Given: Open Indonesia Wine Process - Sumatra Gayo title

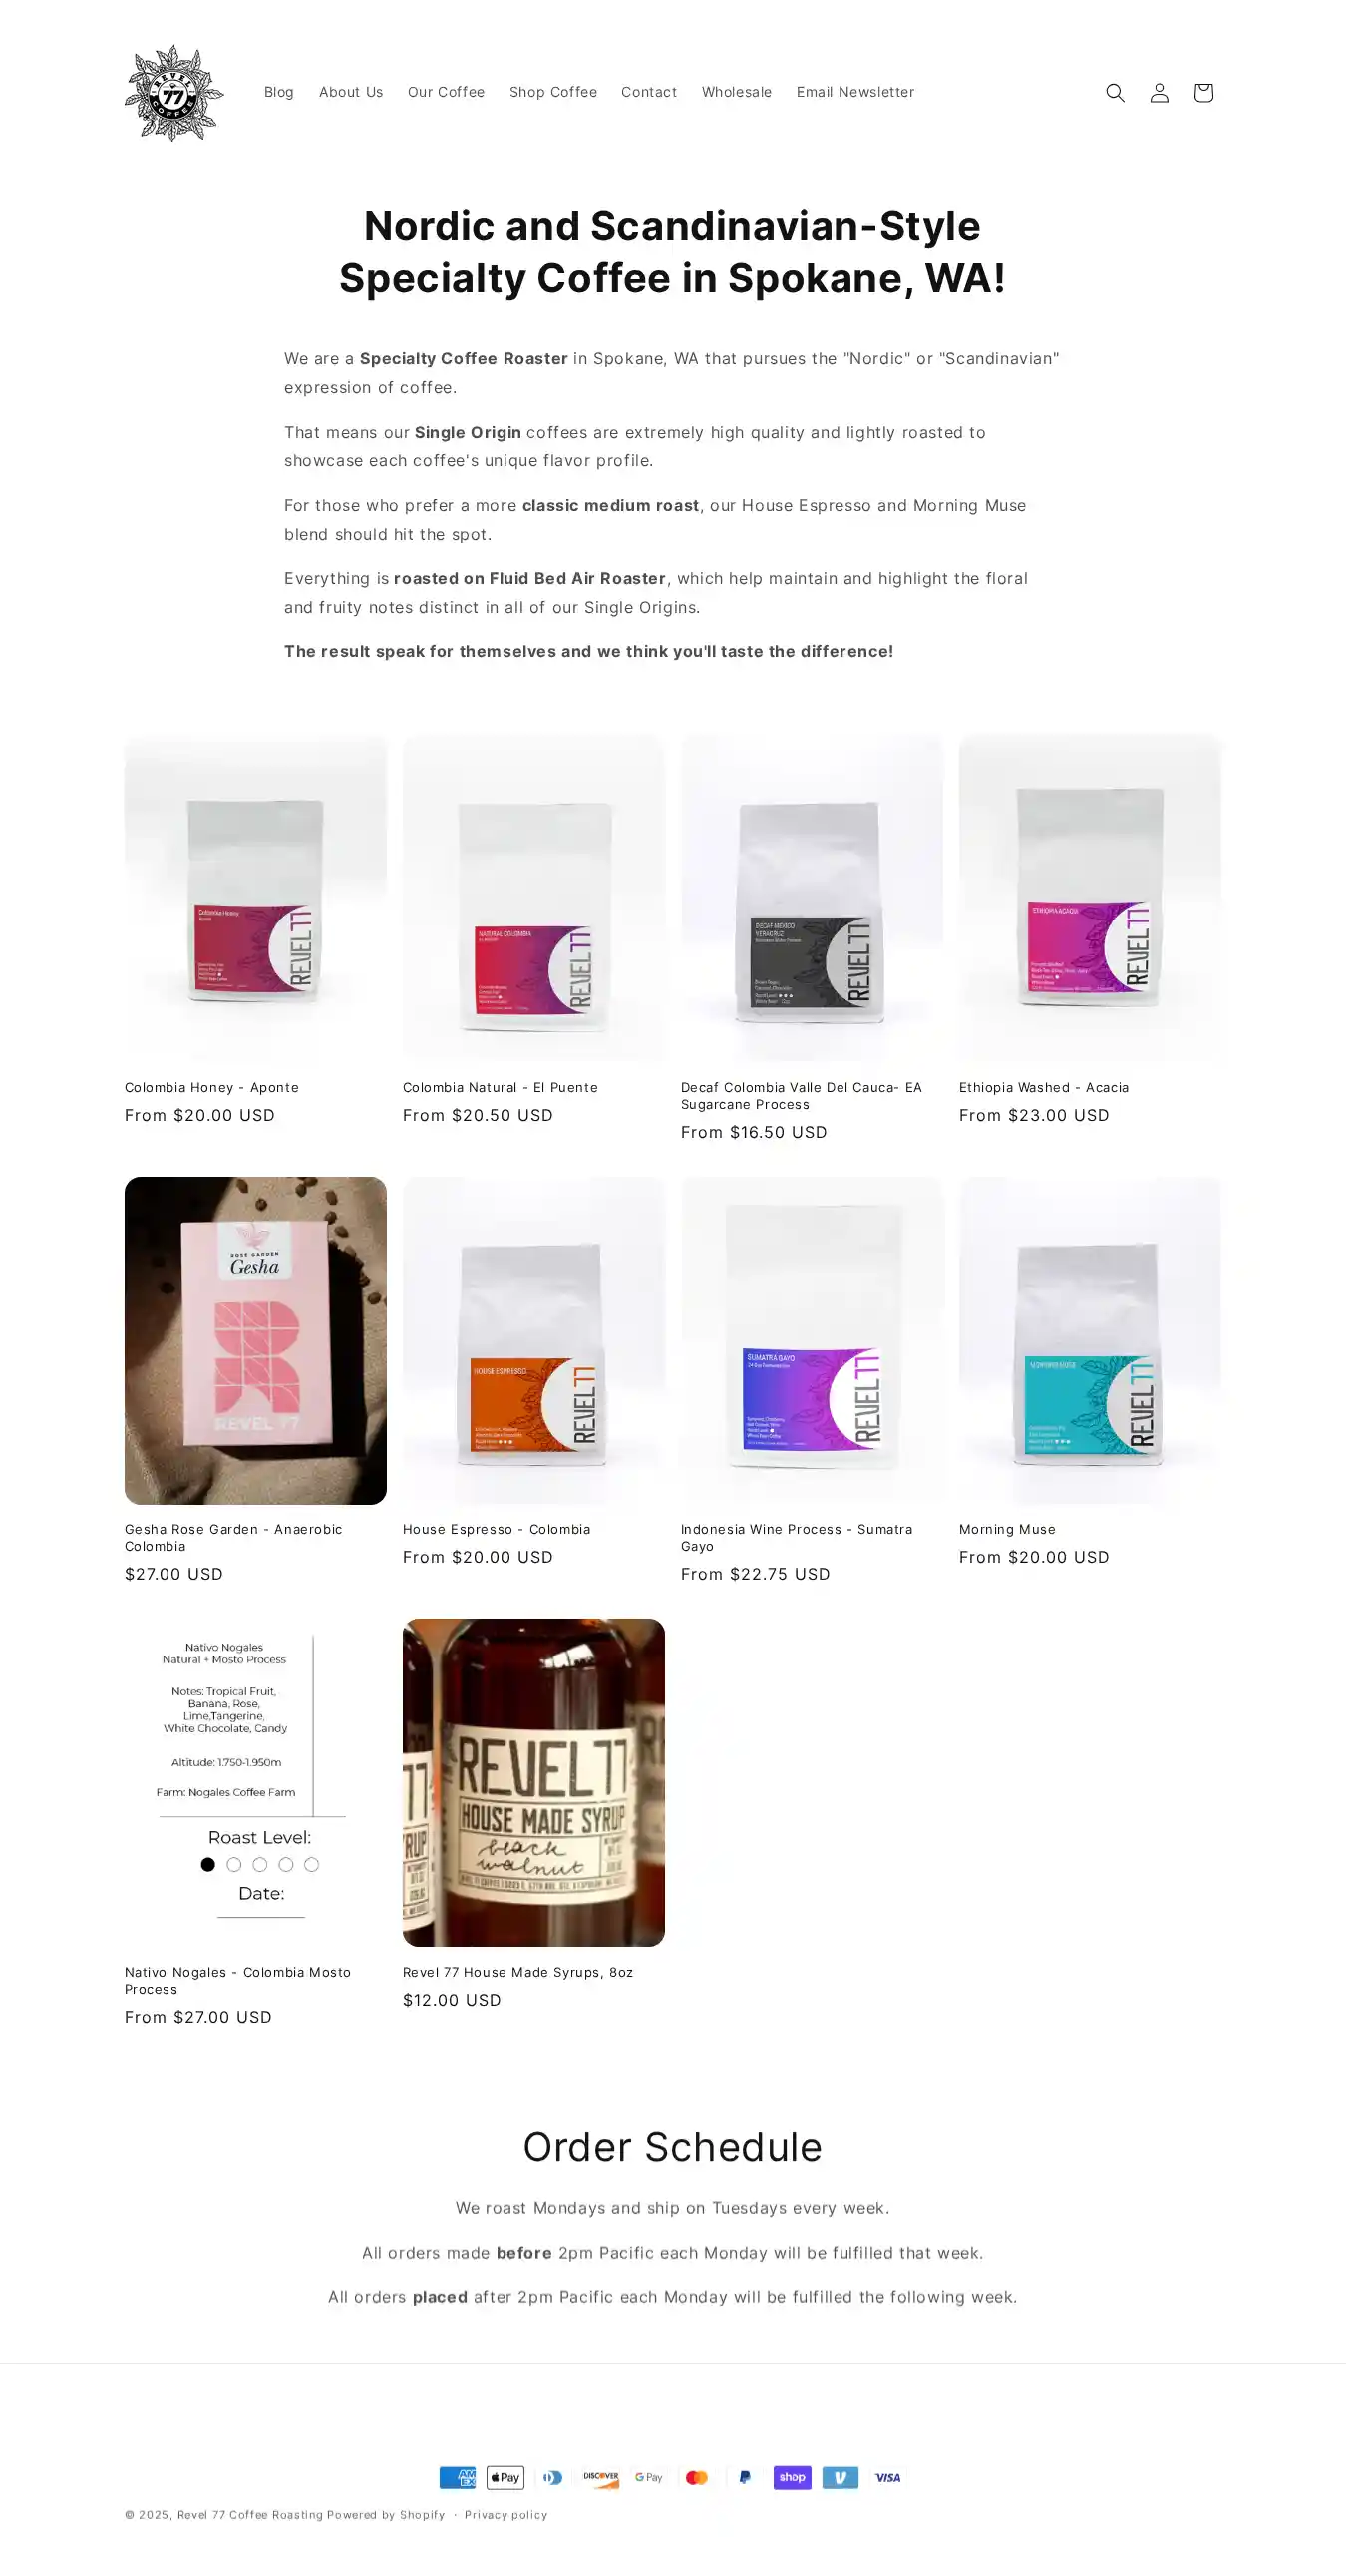Looking at the screenshot, I should tap(797, 1537).
